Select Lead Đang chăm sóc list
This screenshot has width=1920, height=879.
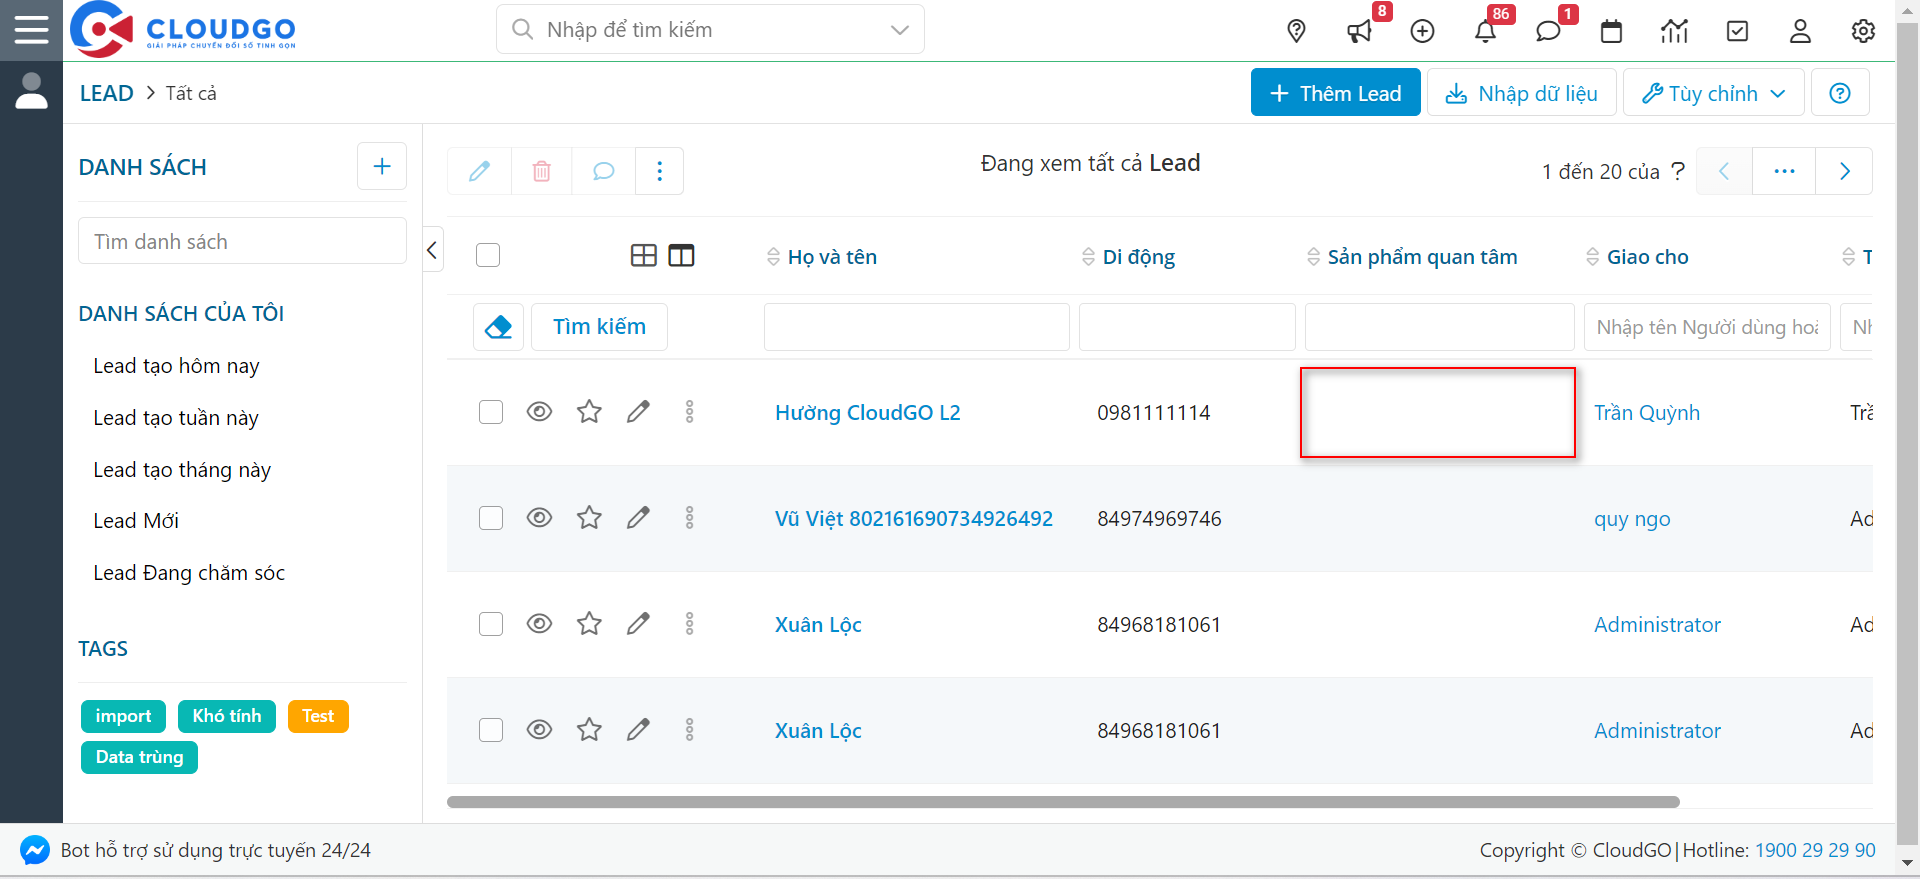click(189, 573)
